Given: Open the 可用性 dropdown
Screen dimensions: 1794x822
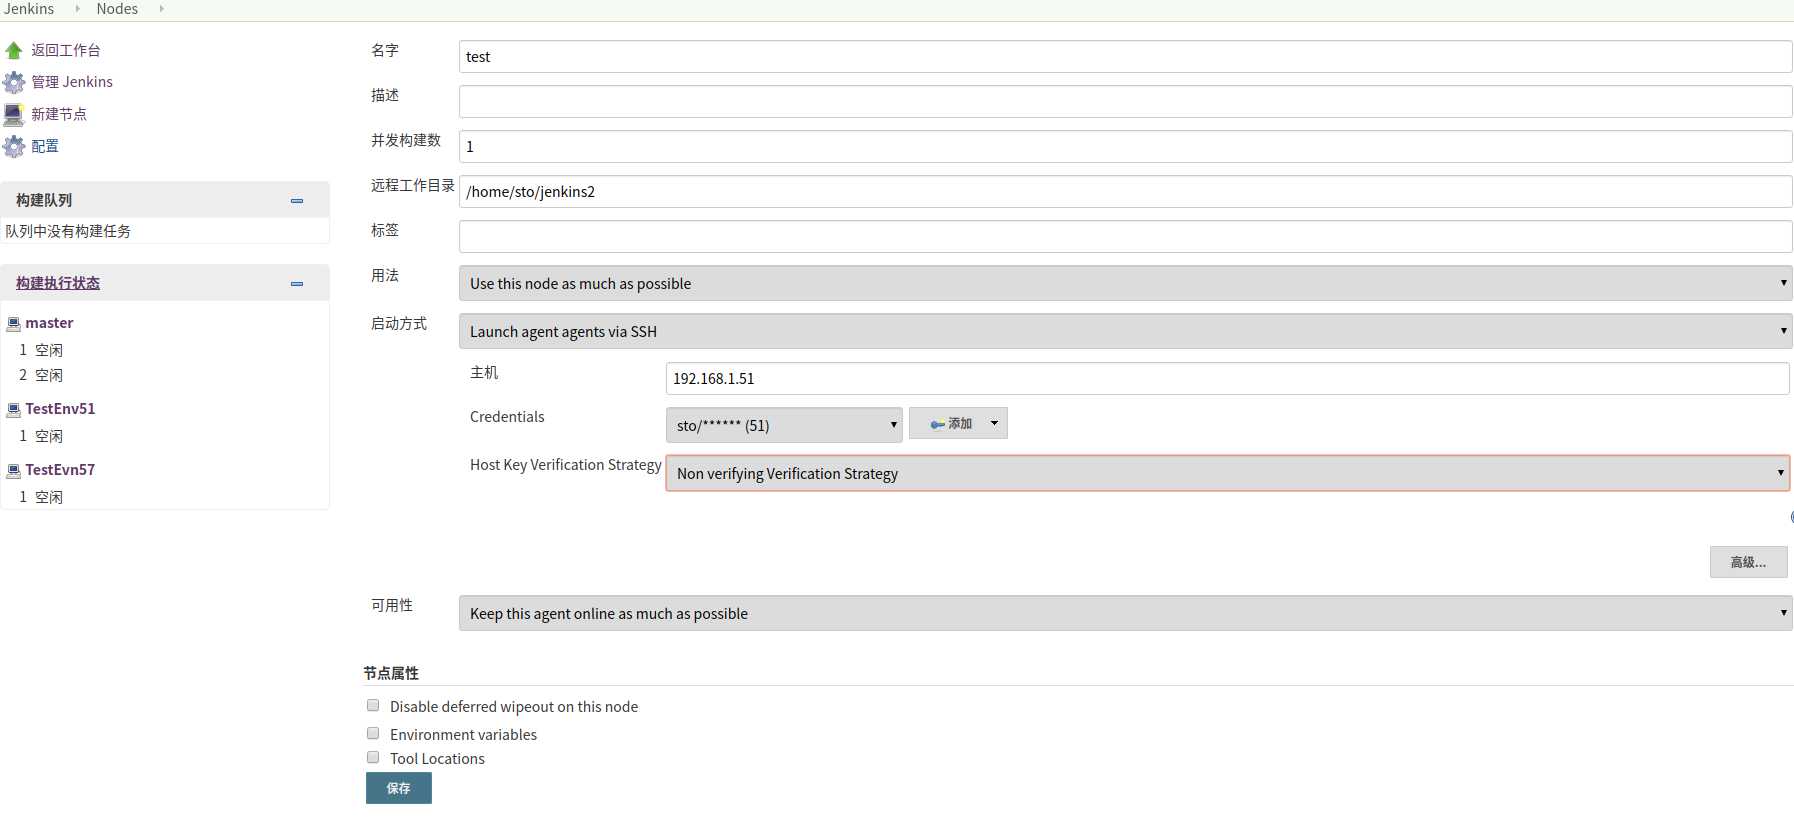Looking at the screenshot, I should click(x=1125, y=614).
